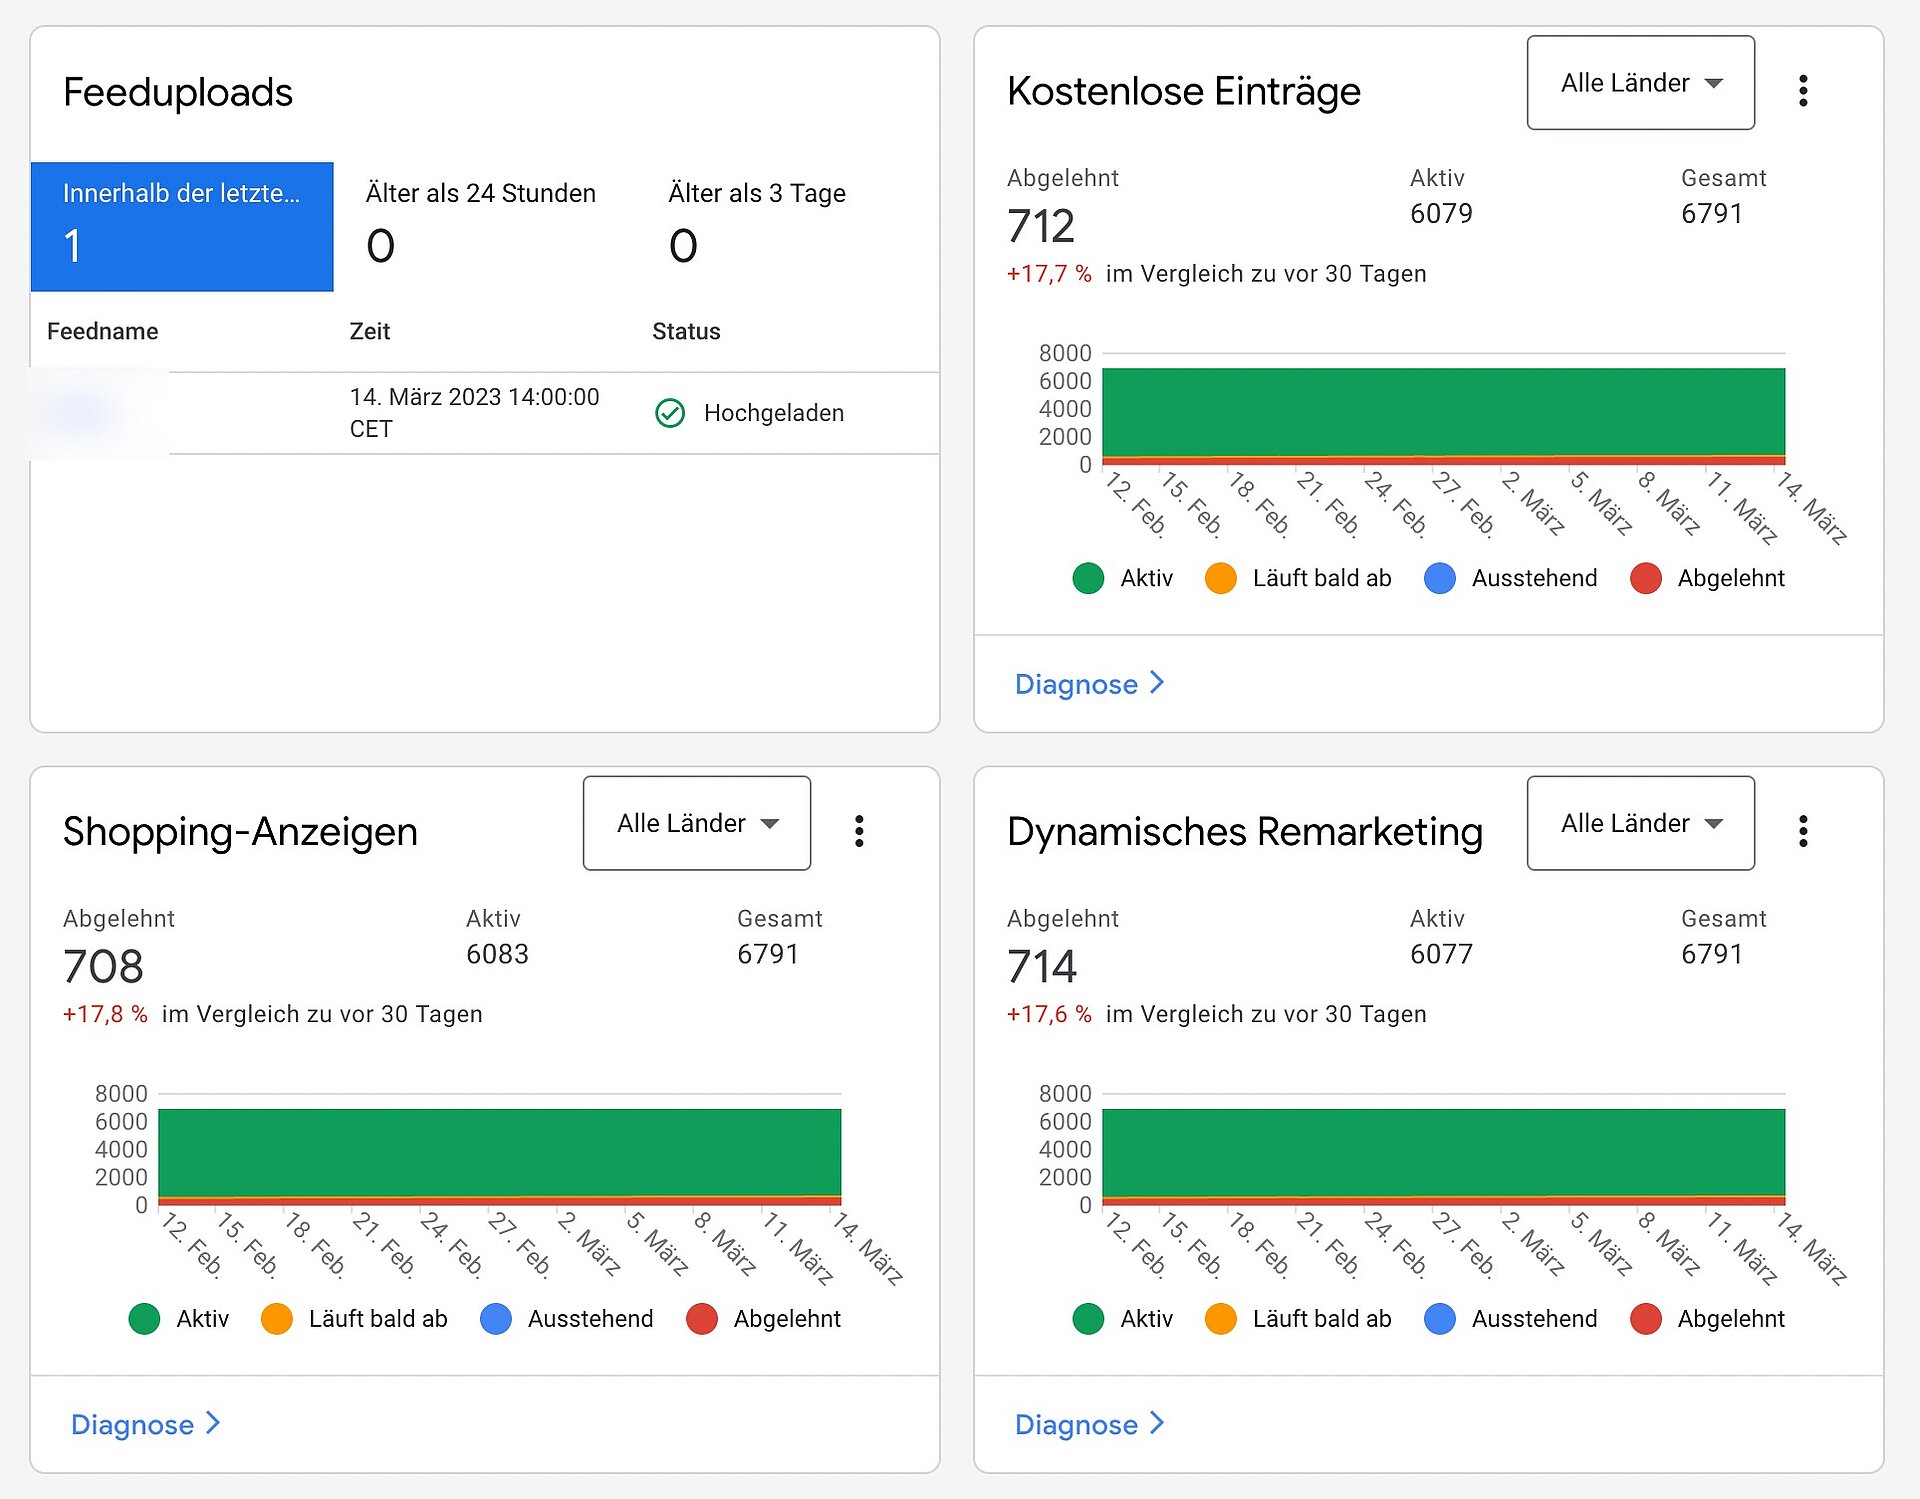Expand Alle Länder dropdown in Shopping-Anzeigen
Image resolution: width=1920 pixels, height=1499 pixels.
697,823
